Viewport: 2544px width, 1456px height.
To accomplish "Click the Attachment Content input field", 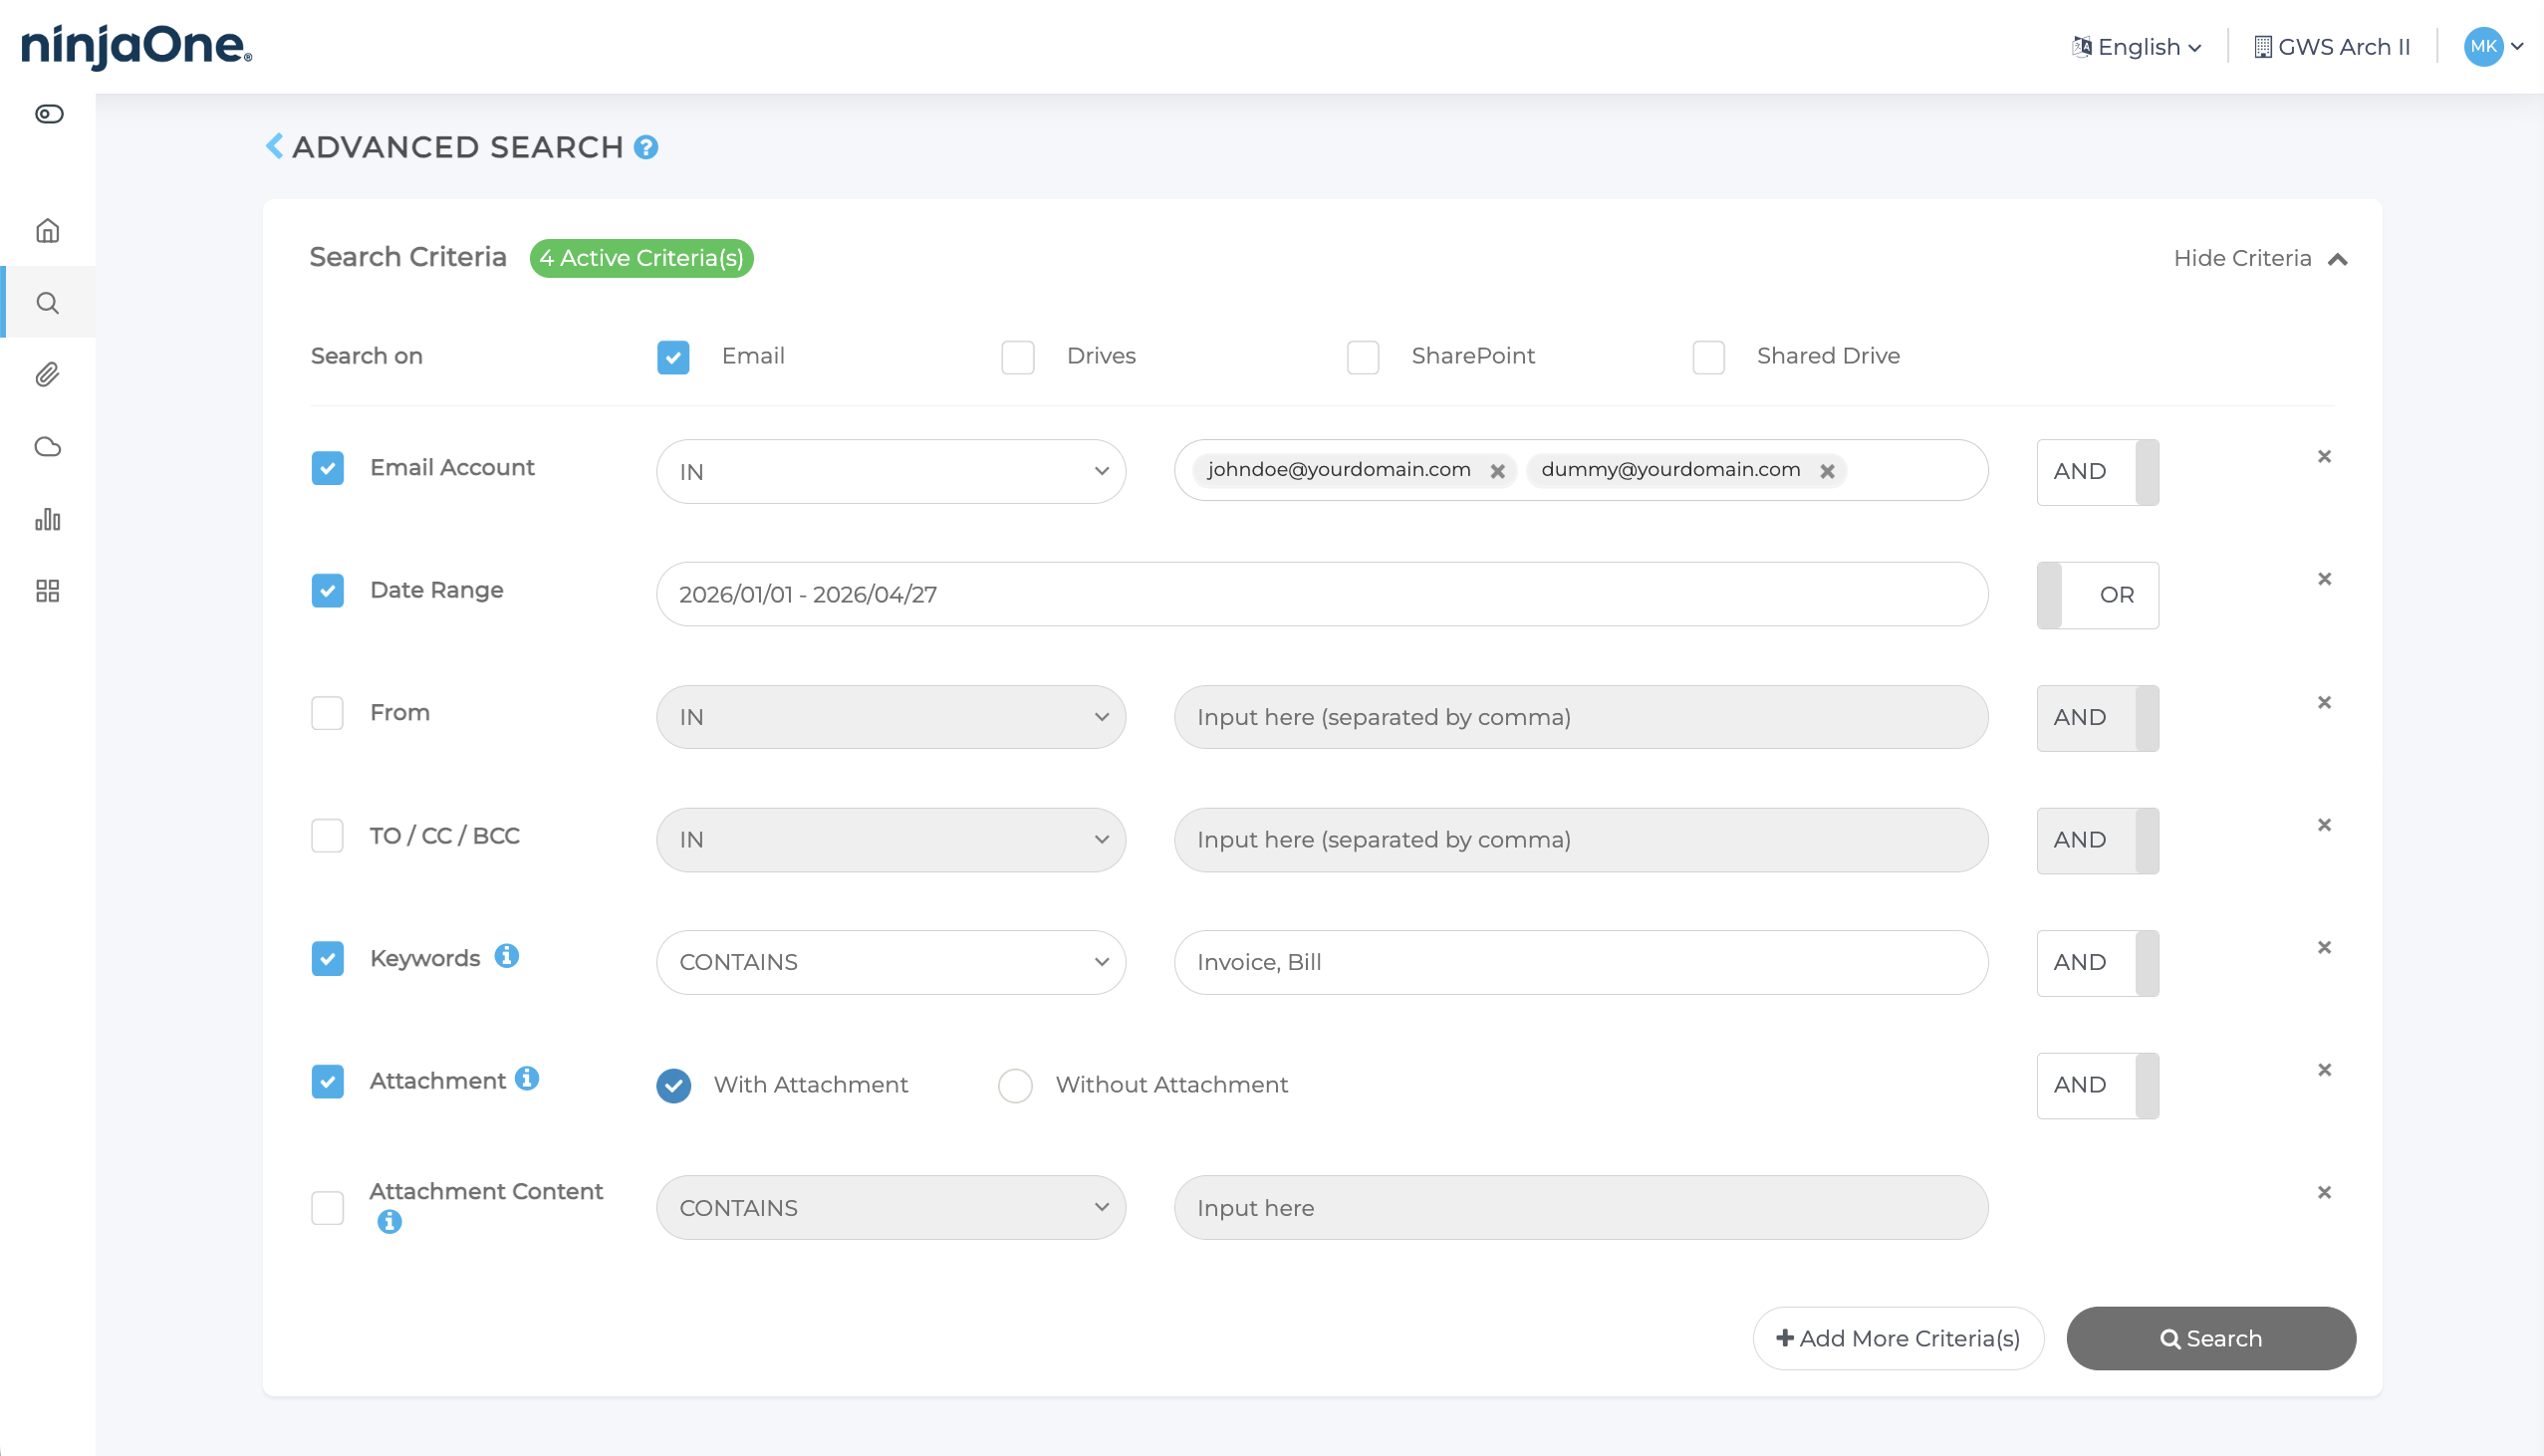I will click(1581, 1208).
